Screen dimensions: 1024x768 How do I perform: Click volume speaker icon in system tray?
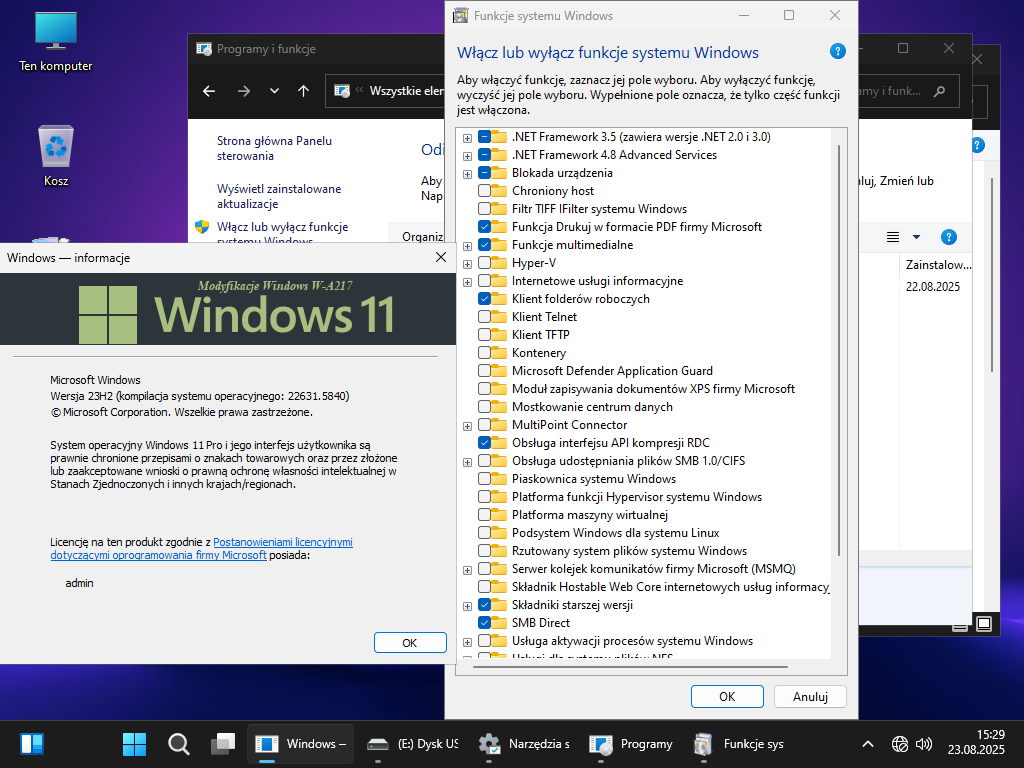click(924, 744)
